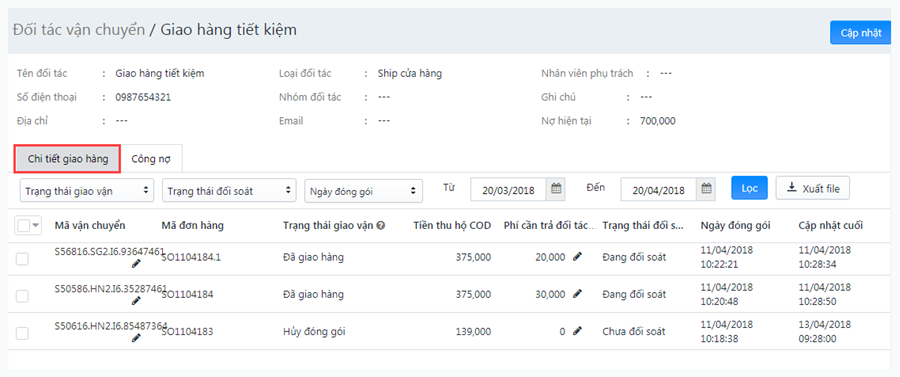
Task: Click the Lọc filter button
Action: [x=749, y=188]
